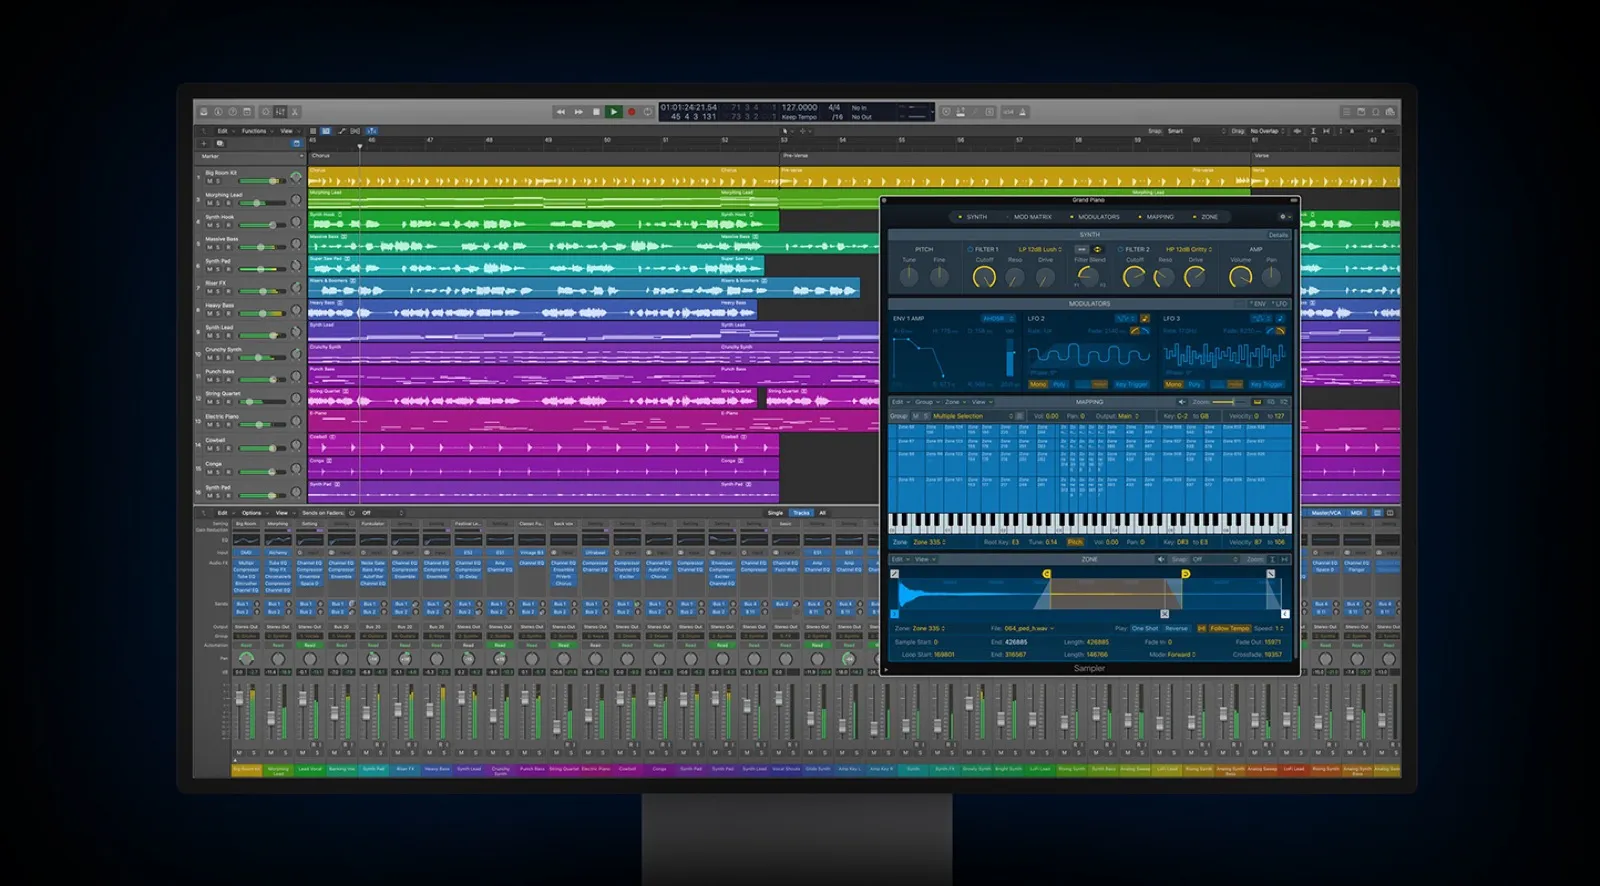Toggle Filter 2 power button in Sampler
Viewport: 1600px width, 886px height.
[x=1121, y=249]
